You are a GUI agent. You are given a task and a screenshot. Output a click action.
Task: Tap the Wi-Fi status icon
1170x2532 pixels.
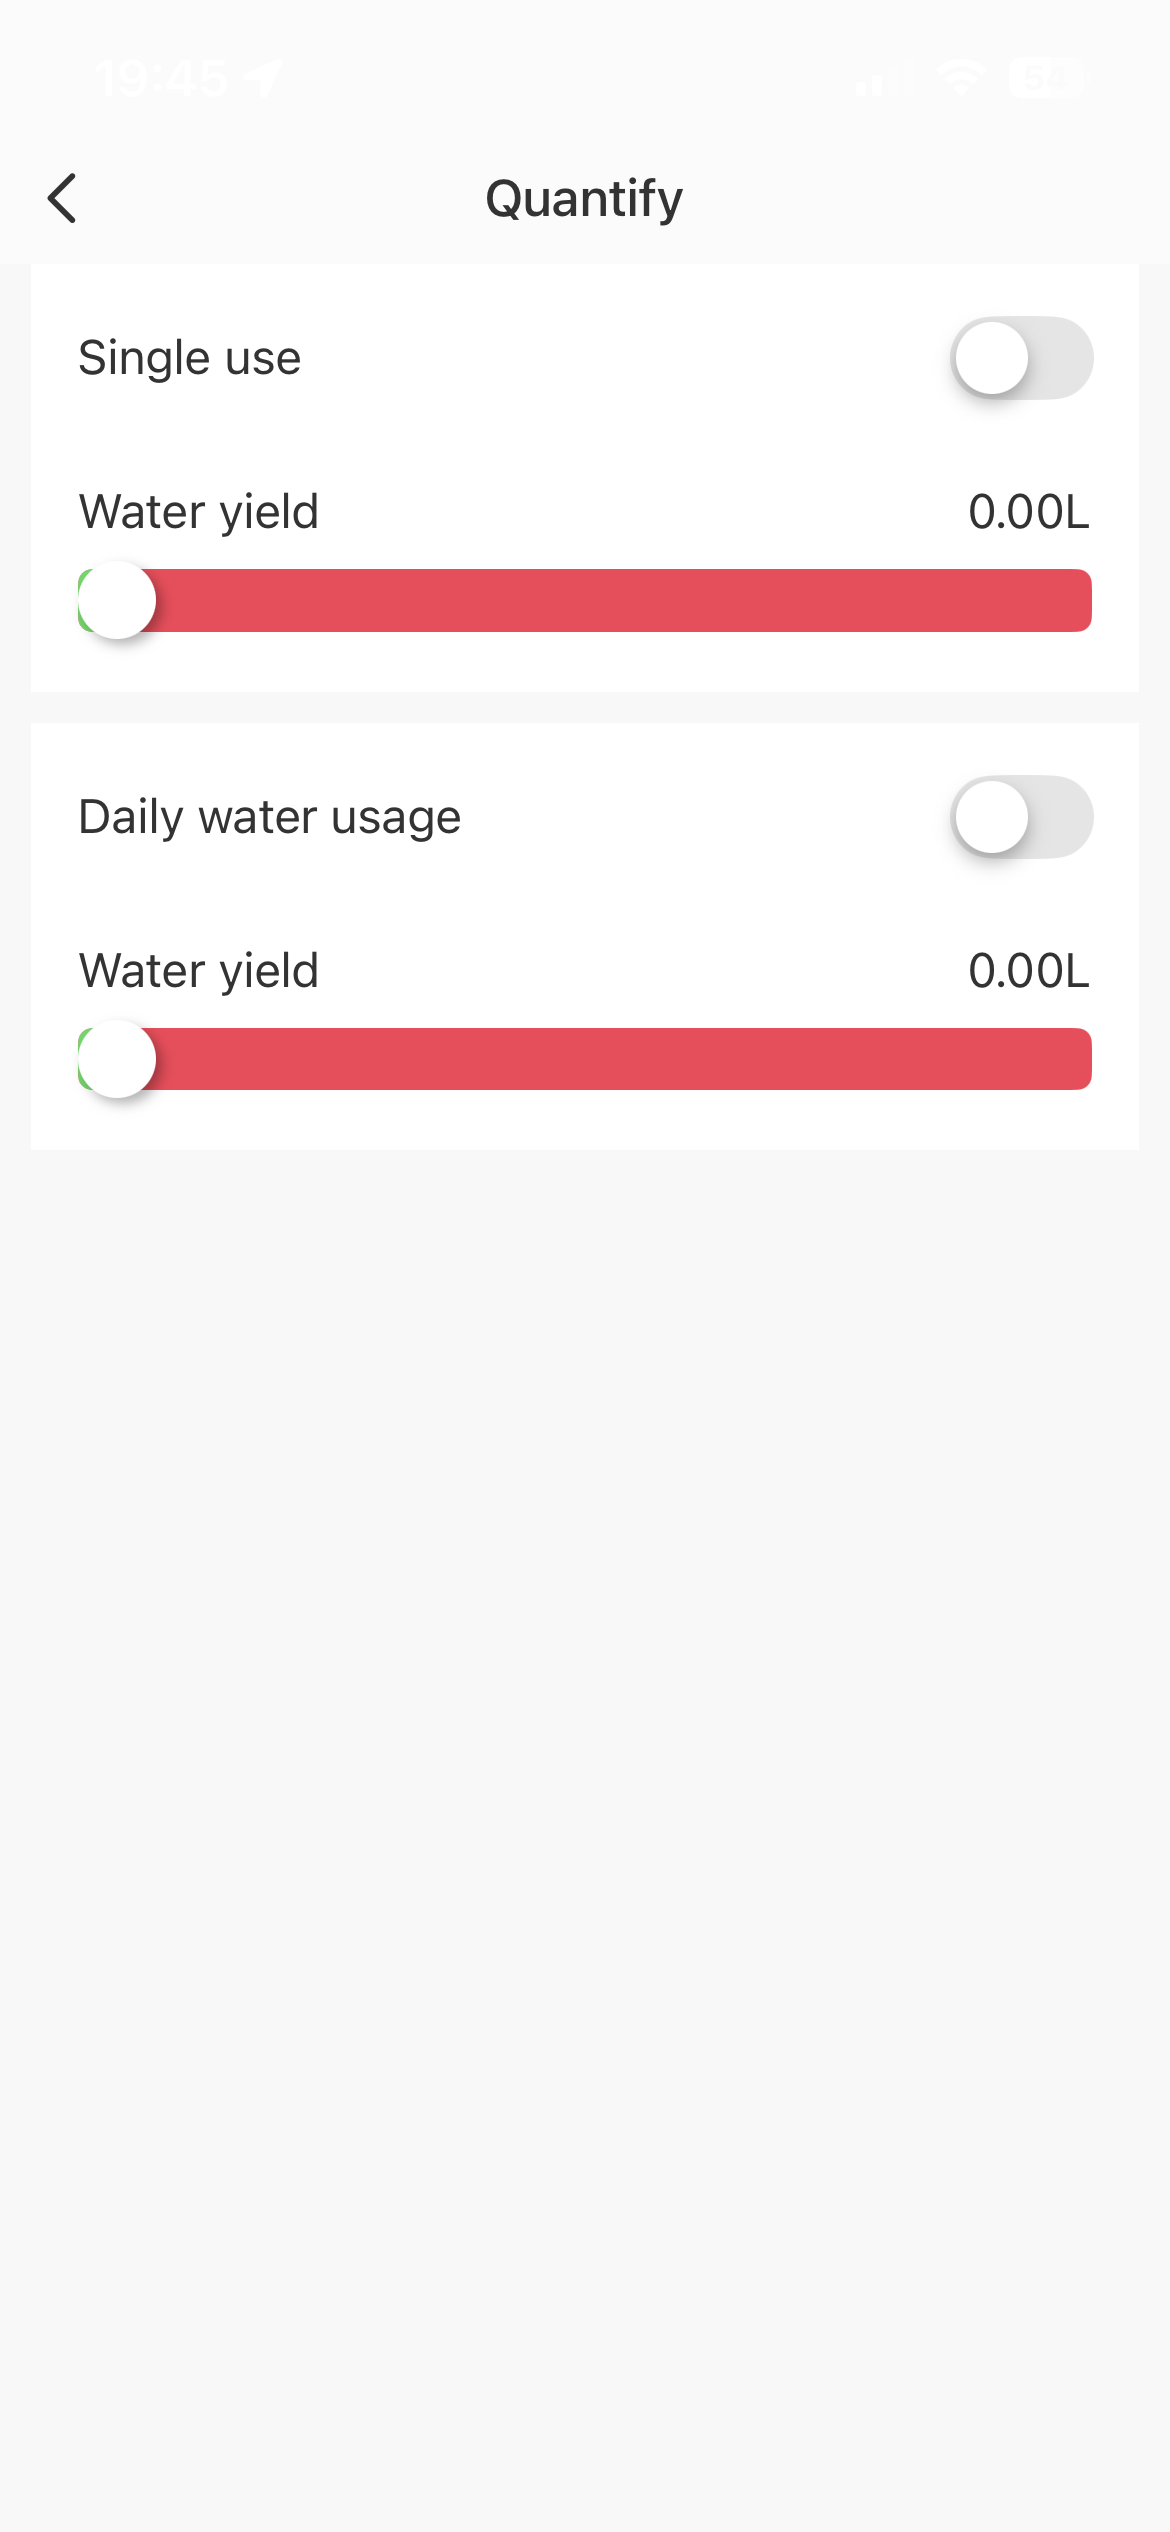[x=961, y=77]
